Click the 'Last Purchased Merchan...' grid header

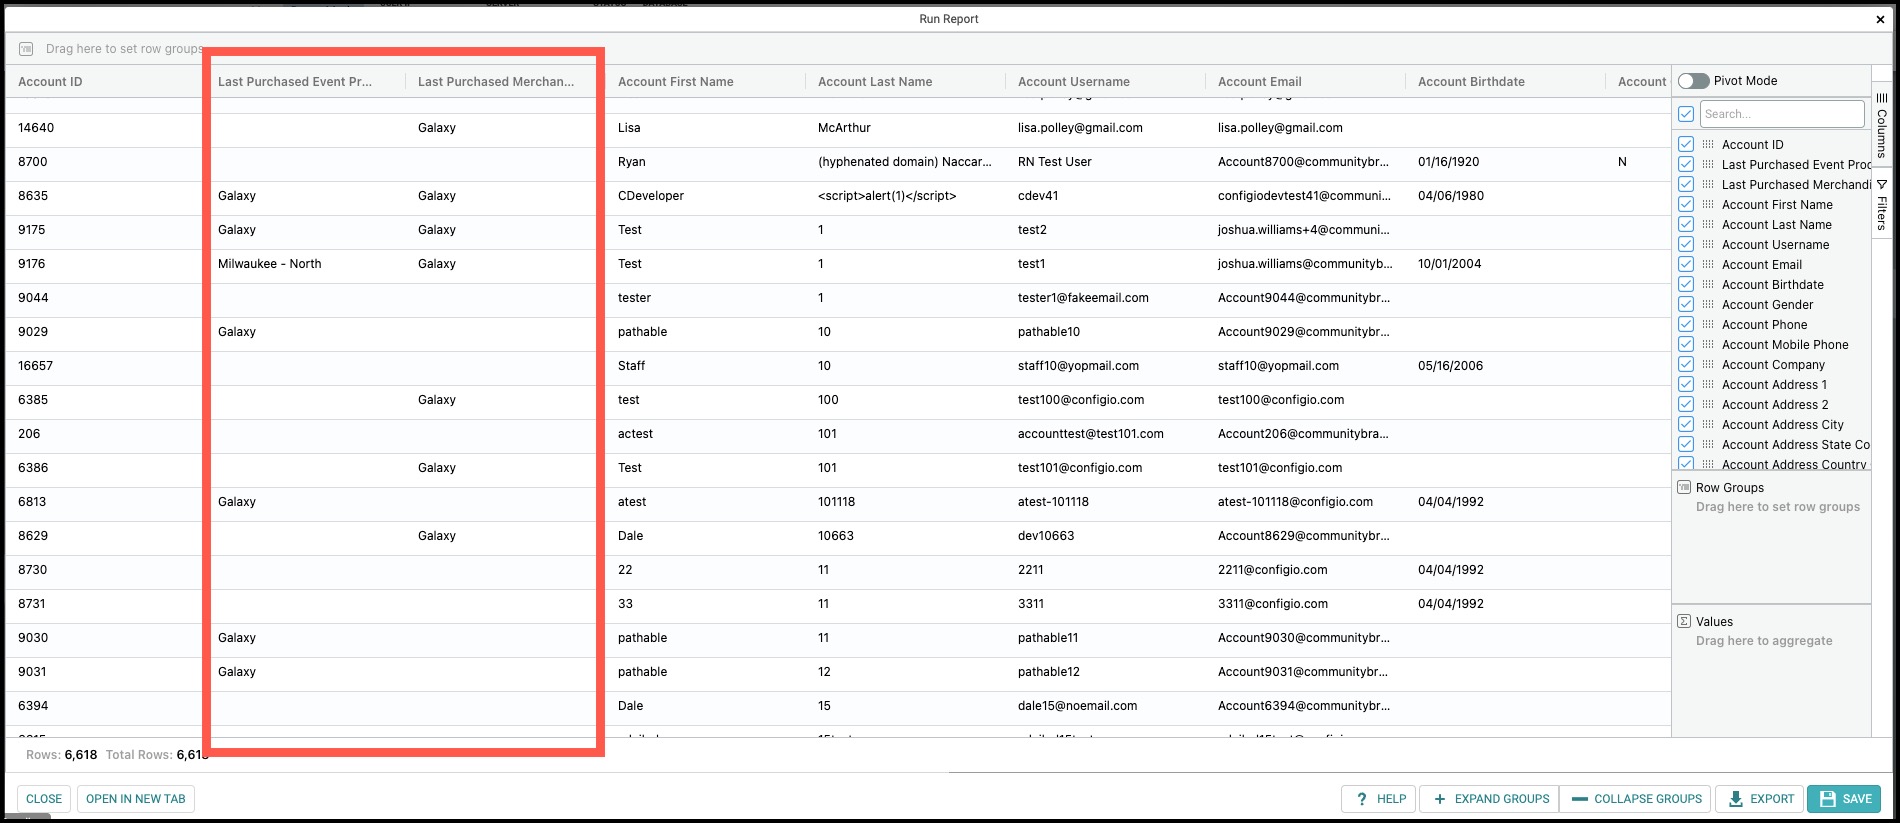(496, 82)
